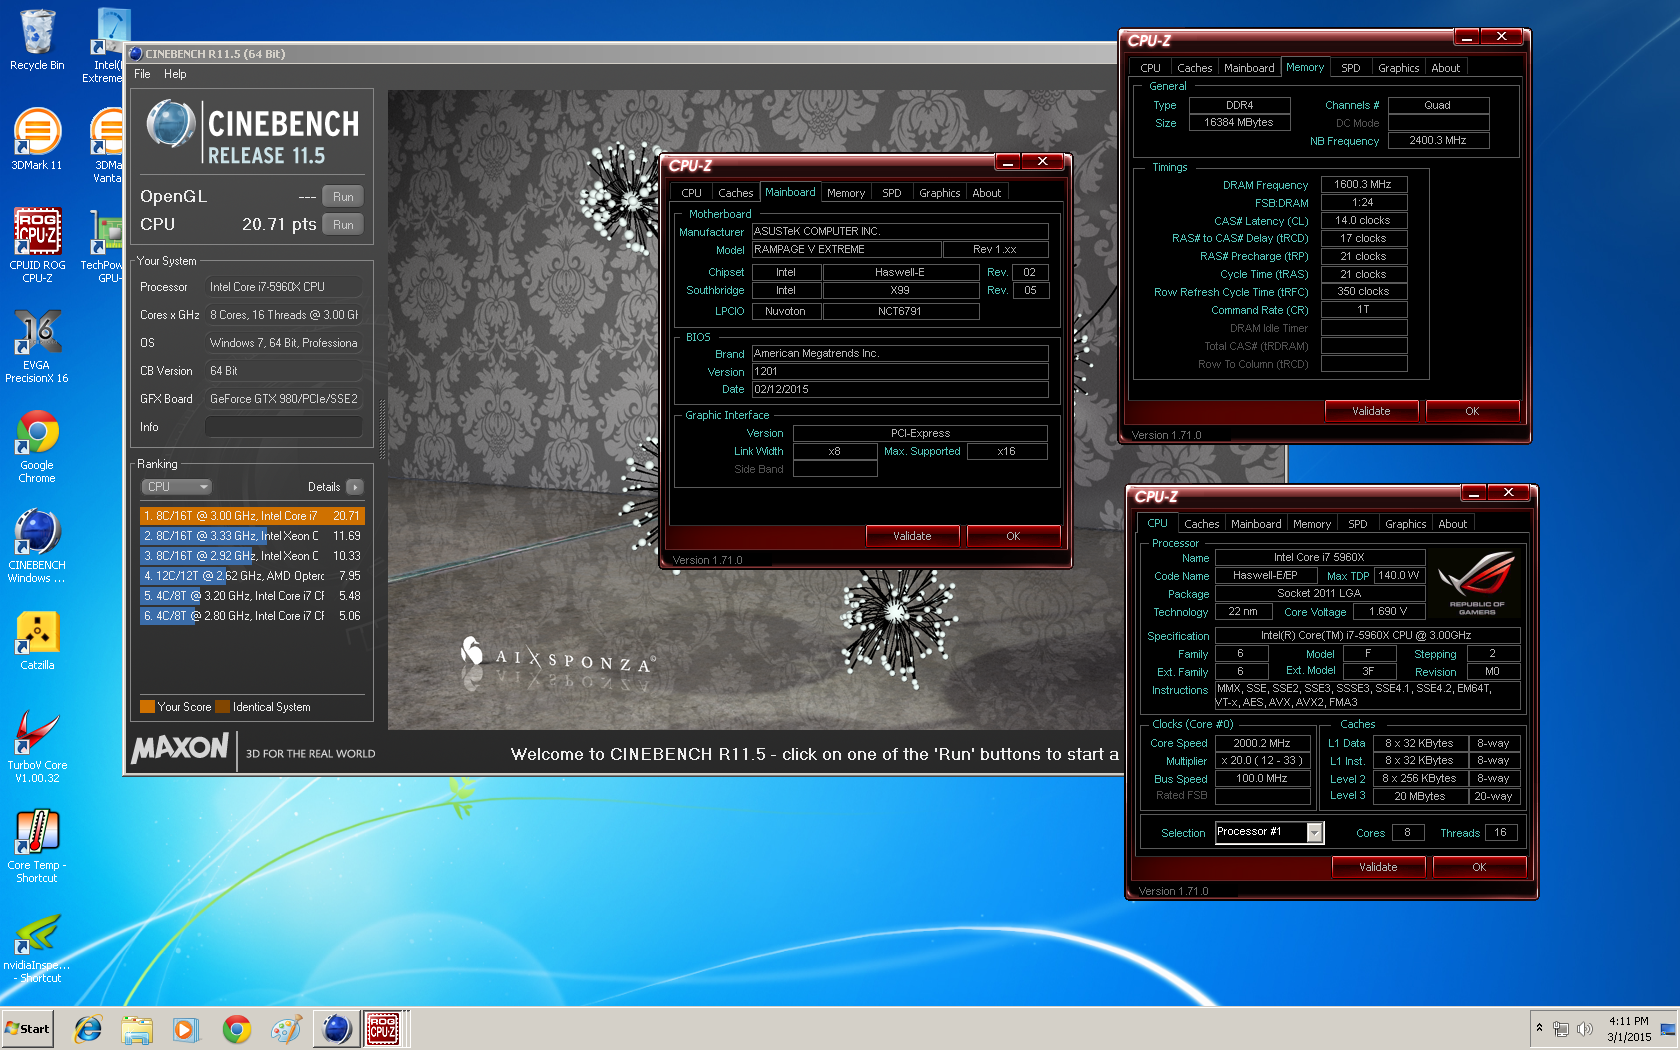Click OK in the Memory CPU-Z window

pyautogui.click(x=1472, y=411)
